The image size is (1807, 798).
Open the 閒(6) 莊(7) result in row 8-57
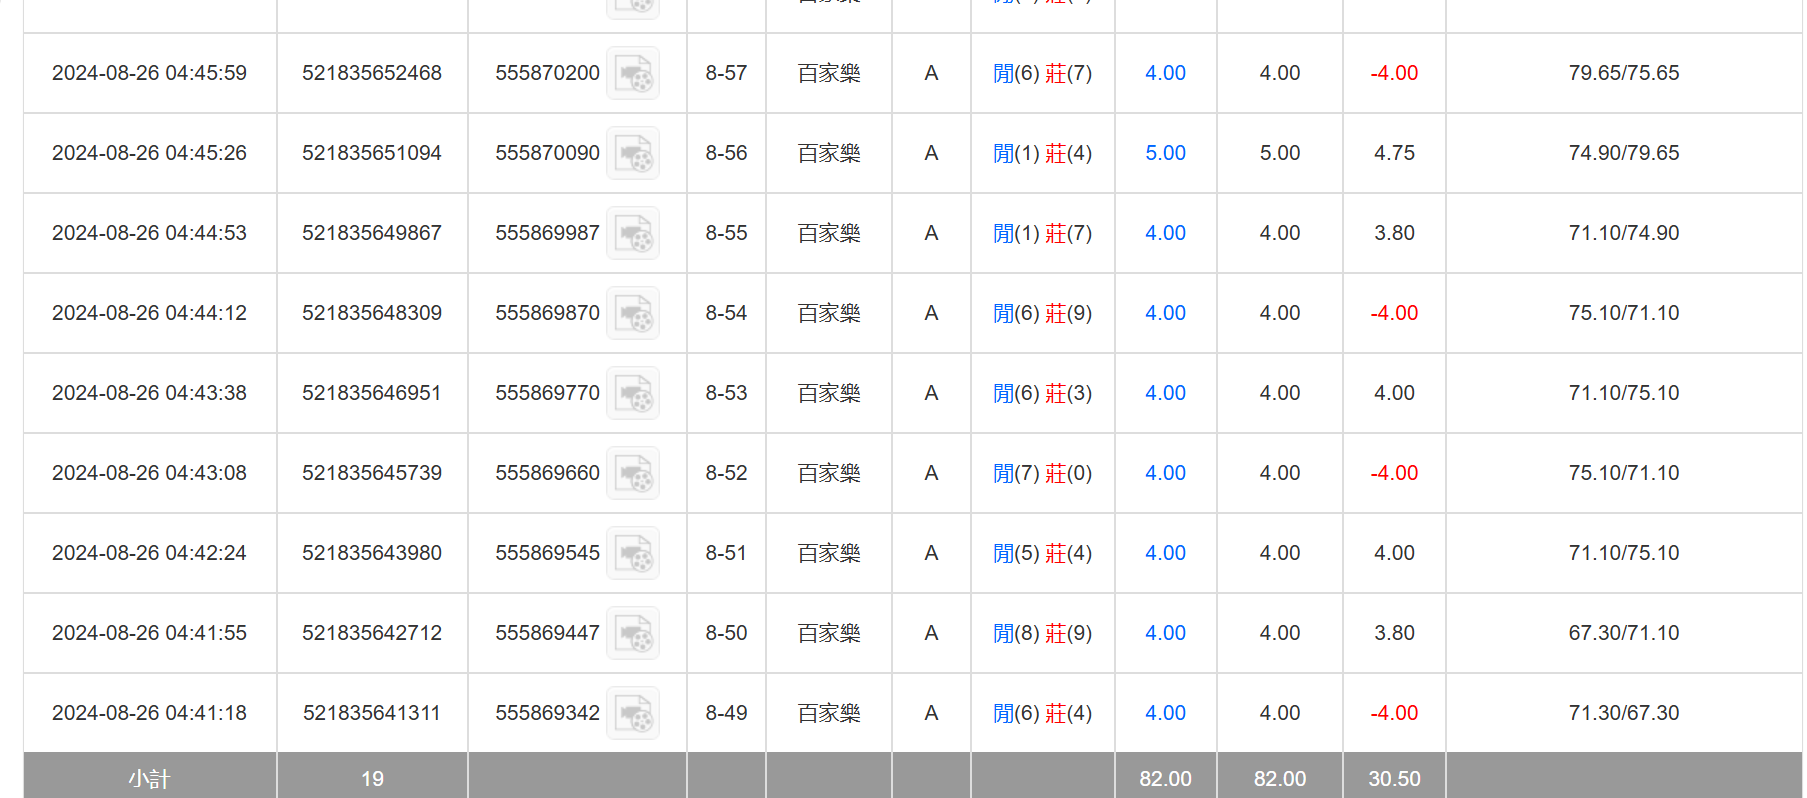[1042, 73]
